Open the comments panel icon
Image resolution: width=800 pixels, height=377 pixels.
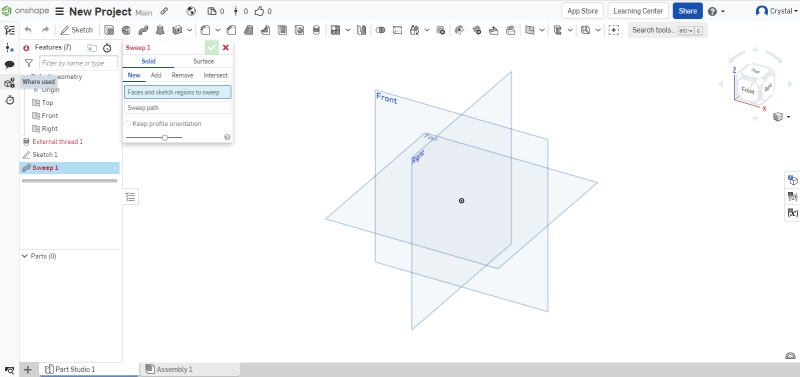tap(9, 65)
